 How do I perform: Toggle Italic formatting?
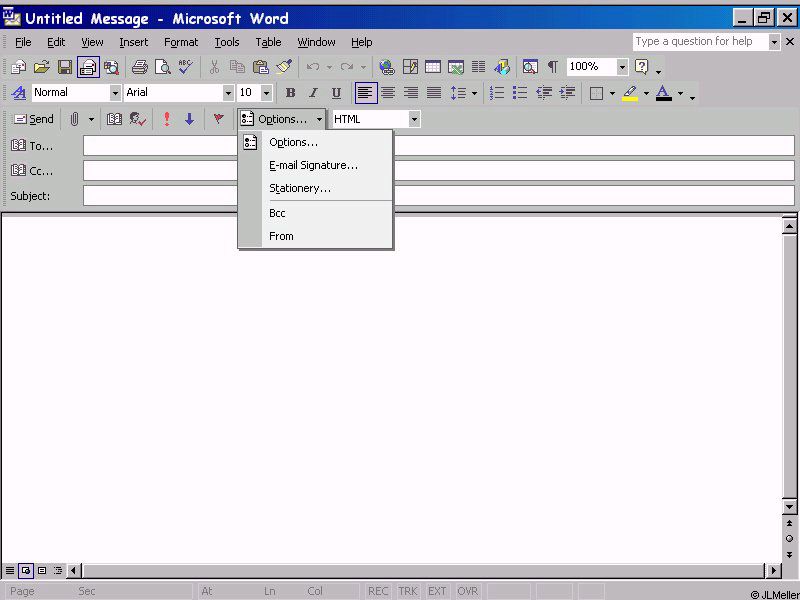click(313, 93)
